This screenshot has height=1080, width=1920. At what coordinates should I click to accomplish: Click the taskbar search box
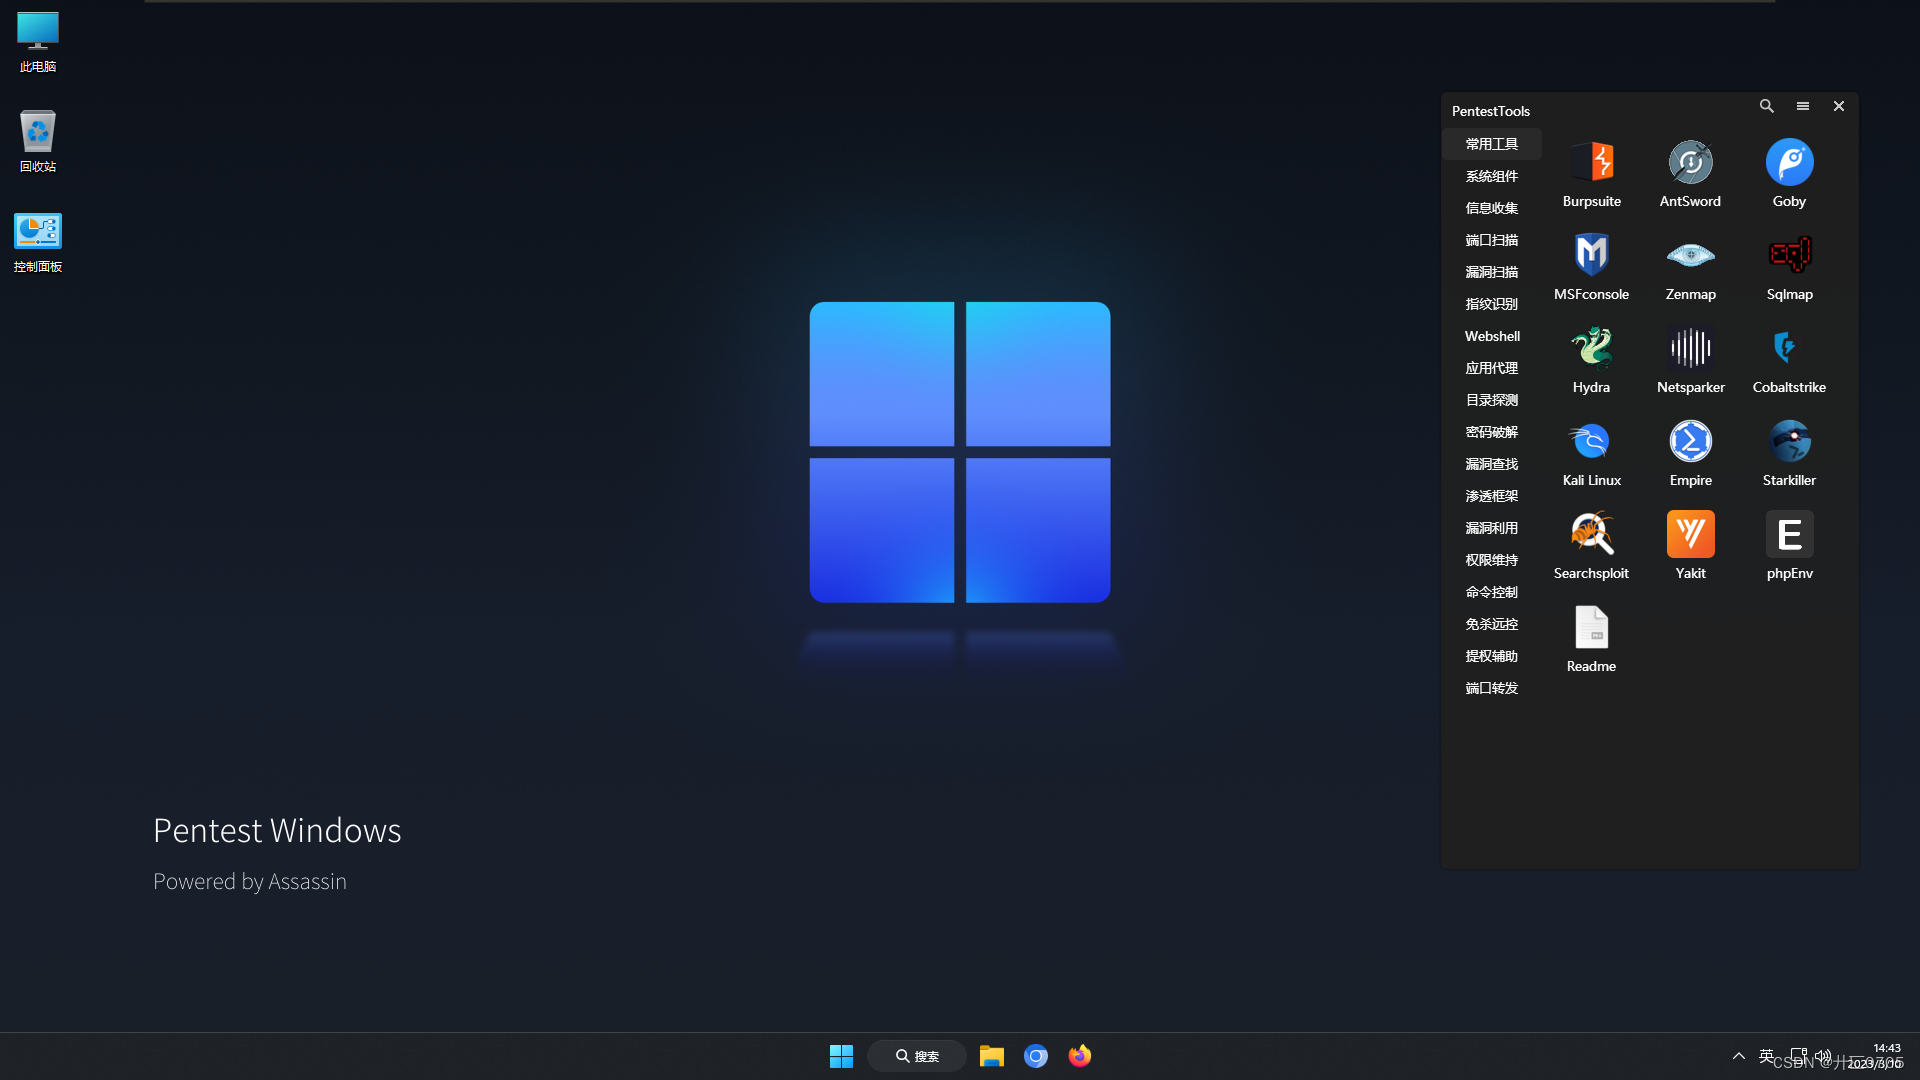[917, 1056]
